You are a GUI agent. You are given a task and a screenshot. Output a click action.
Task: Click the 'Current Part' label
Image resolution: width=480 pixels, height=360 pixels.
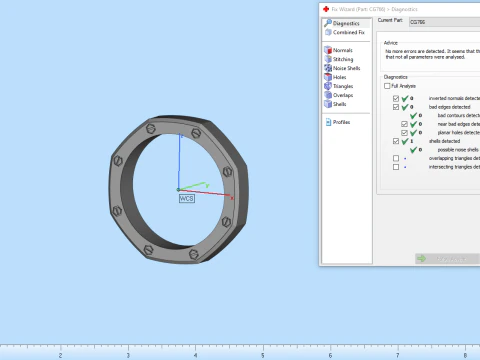pyautogui.click(x=390, y=20)
